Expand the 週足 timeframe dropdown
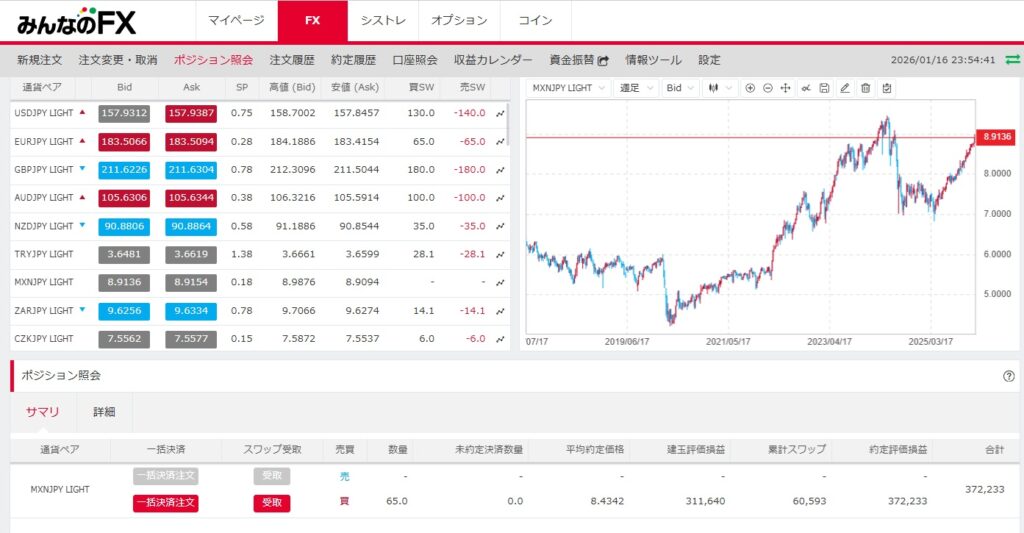The height and width of the screenshot is (533, 1024). 636,88
